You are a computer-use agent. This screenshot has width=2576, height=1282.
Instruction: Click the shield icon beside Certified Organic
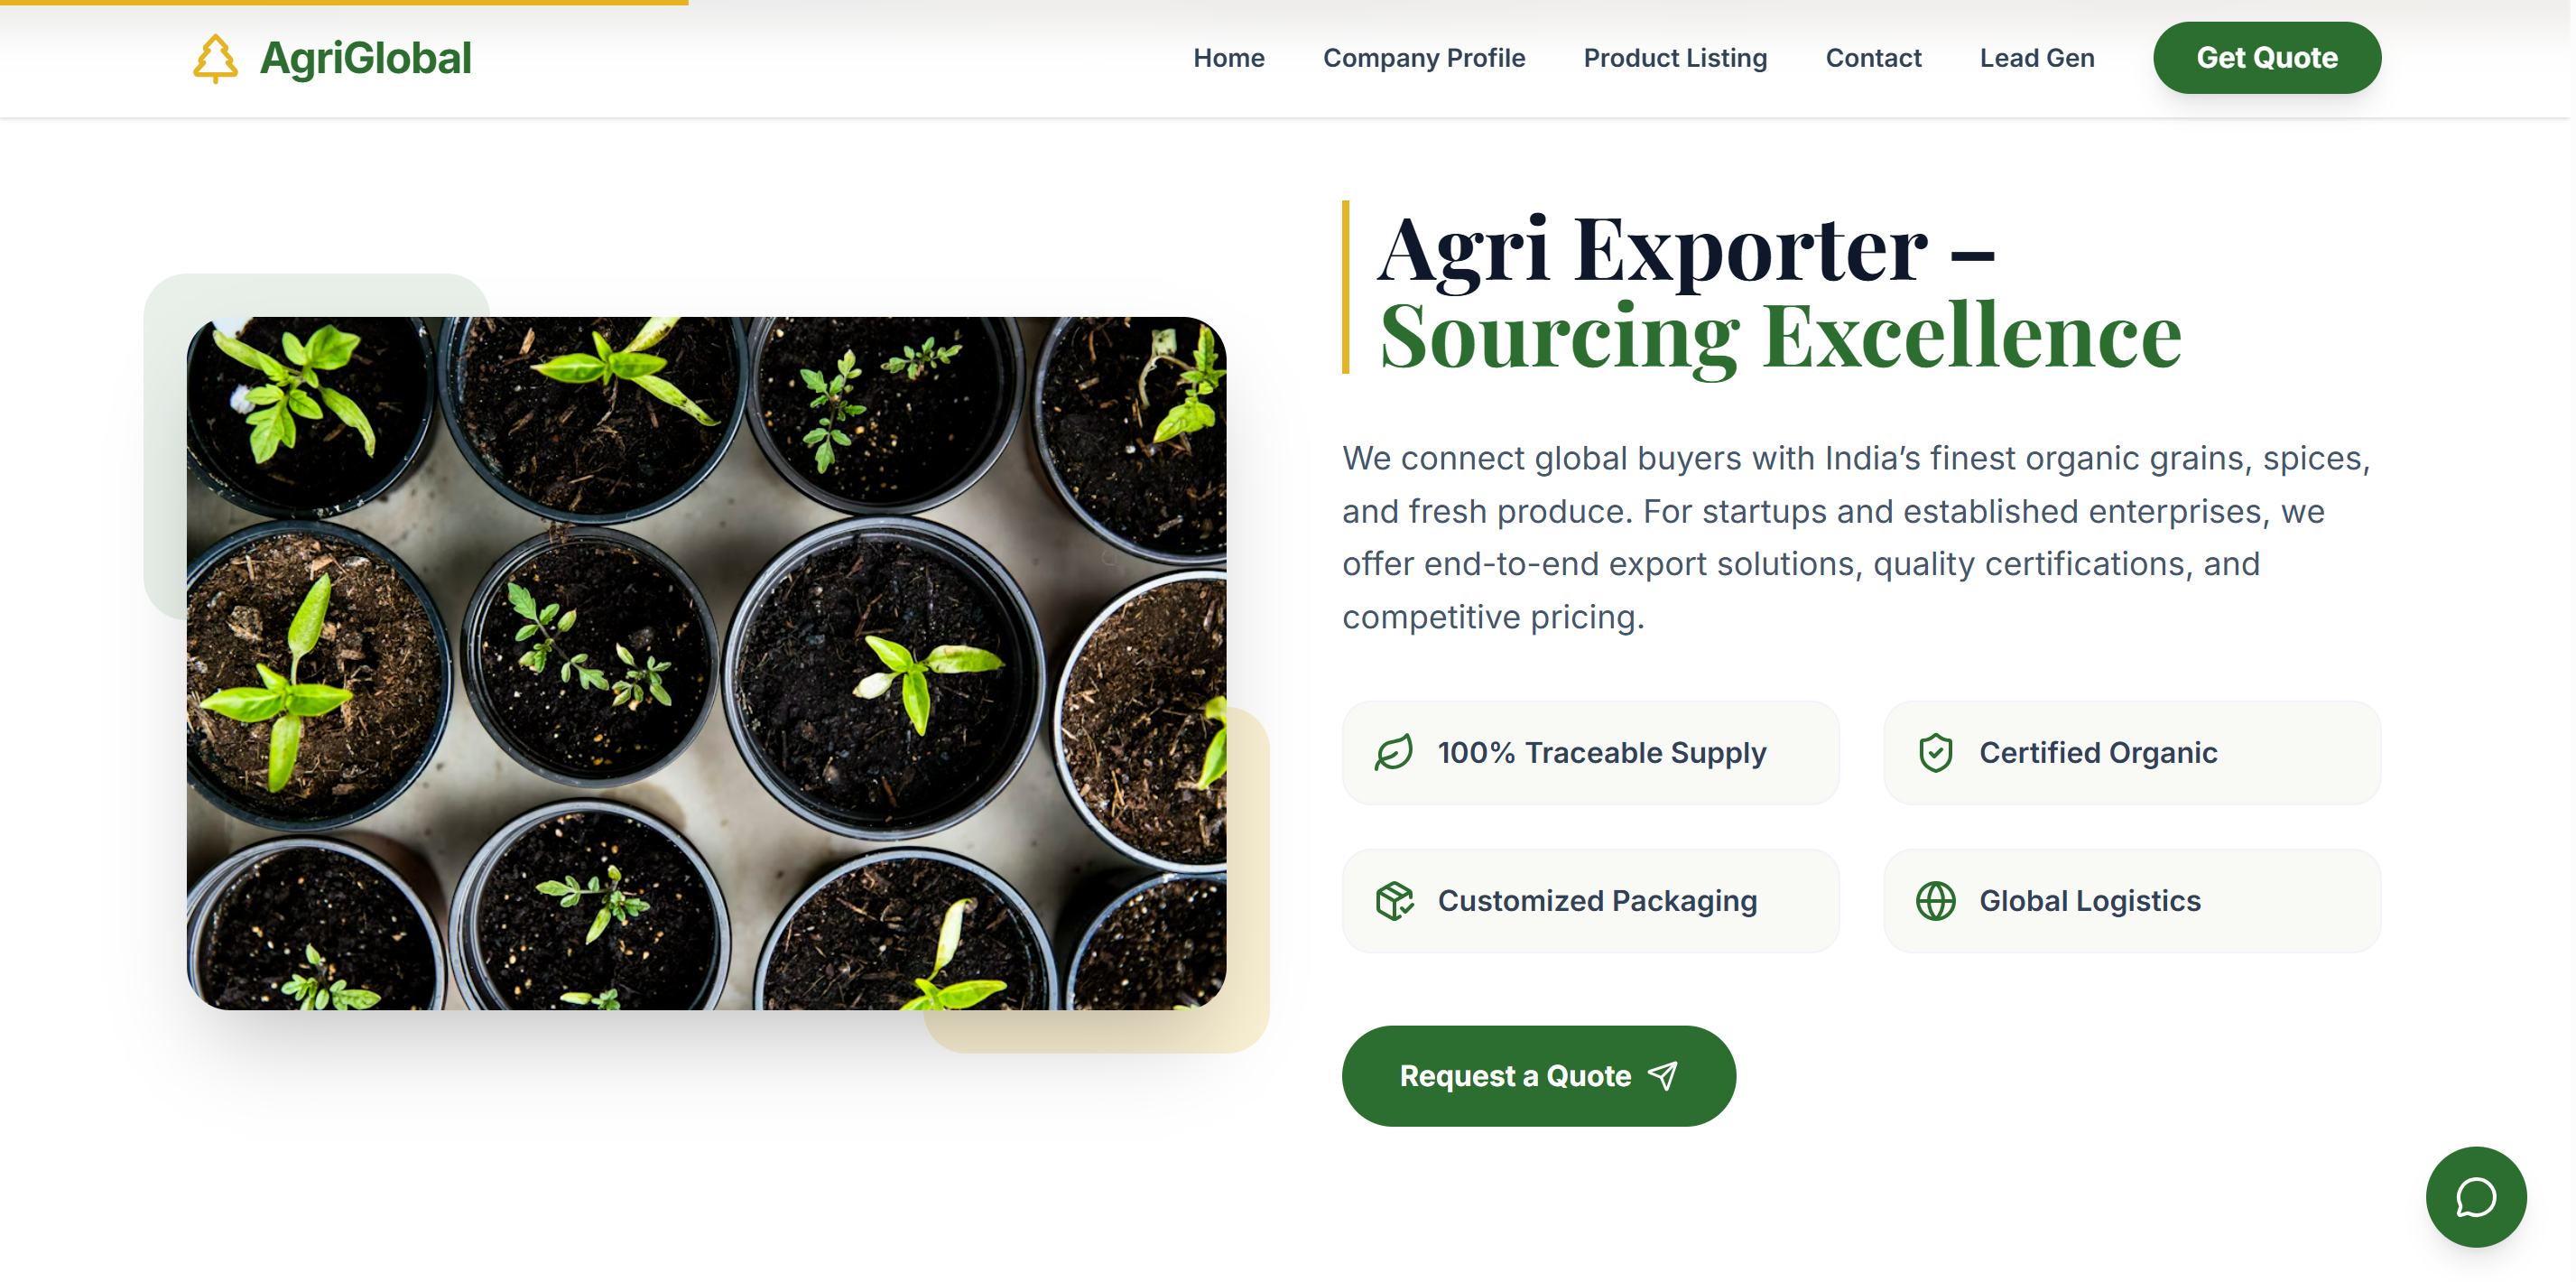(x=1935, y=753)
